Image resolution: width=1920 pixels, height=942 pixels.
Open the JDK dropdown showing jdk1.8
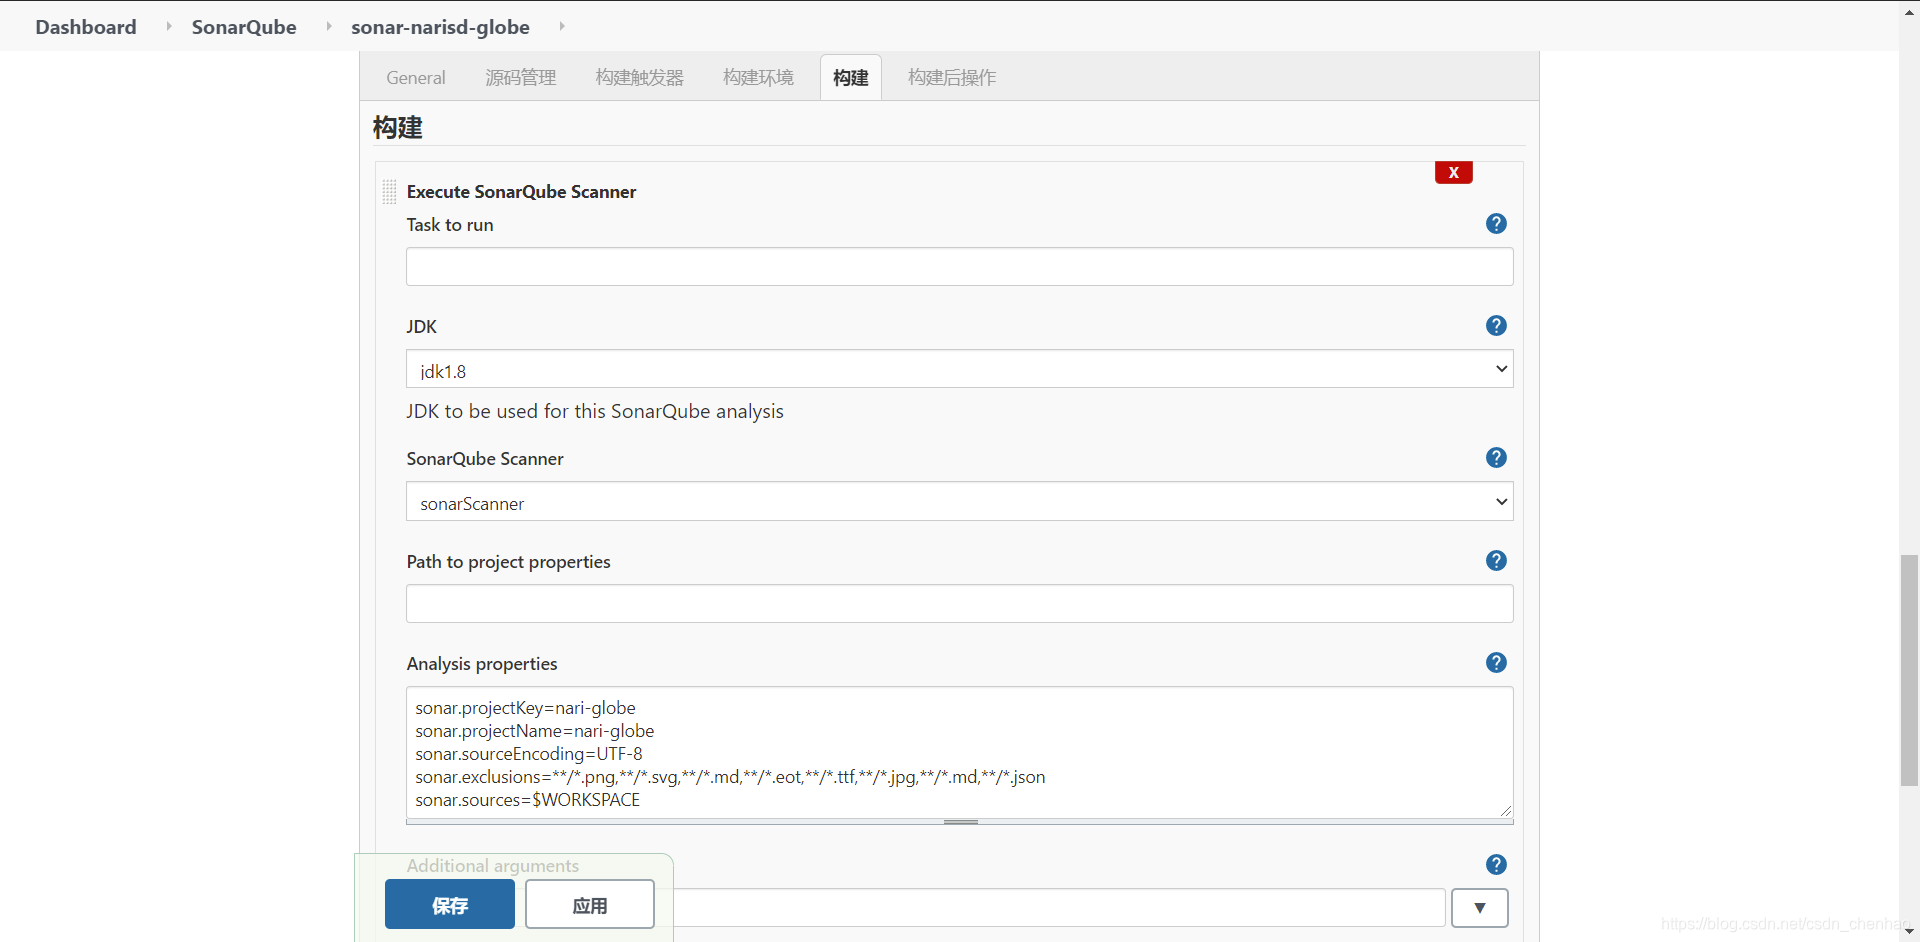[959, 369]
